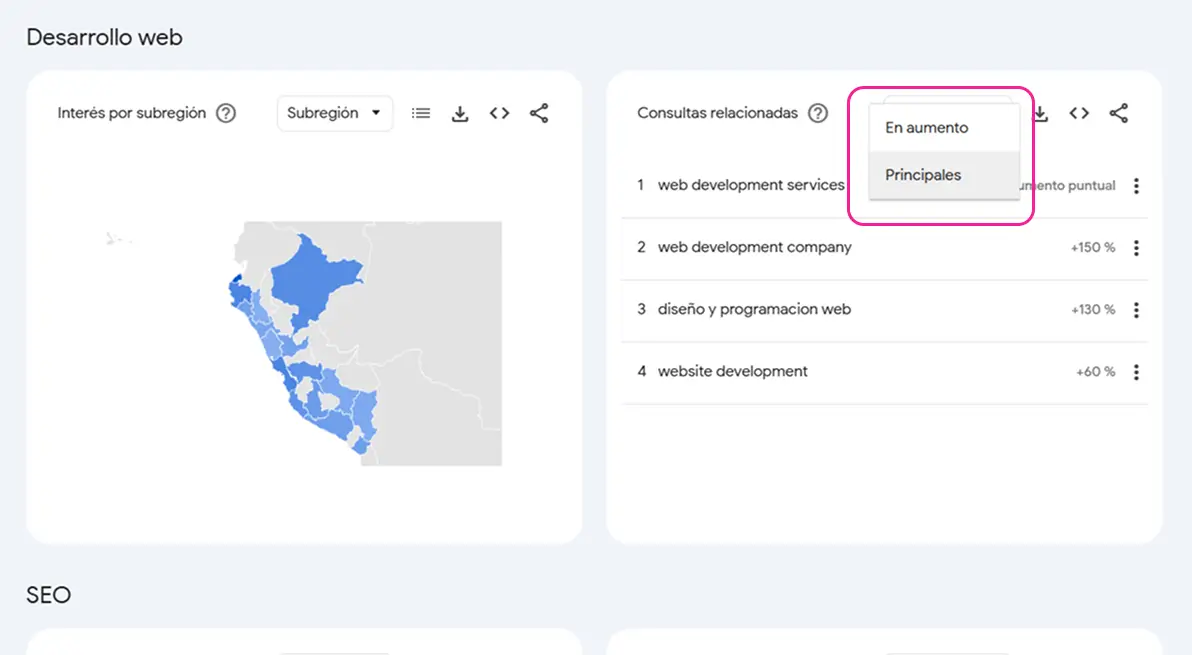
Task: Select En aumento option
Action: point(944,128)
